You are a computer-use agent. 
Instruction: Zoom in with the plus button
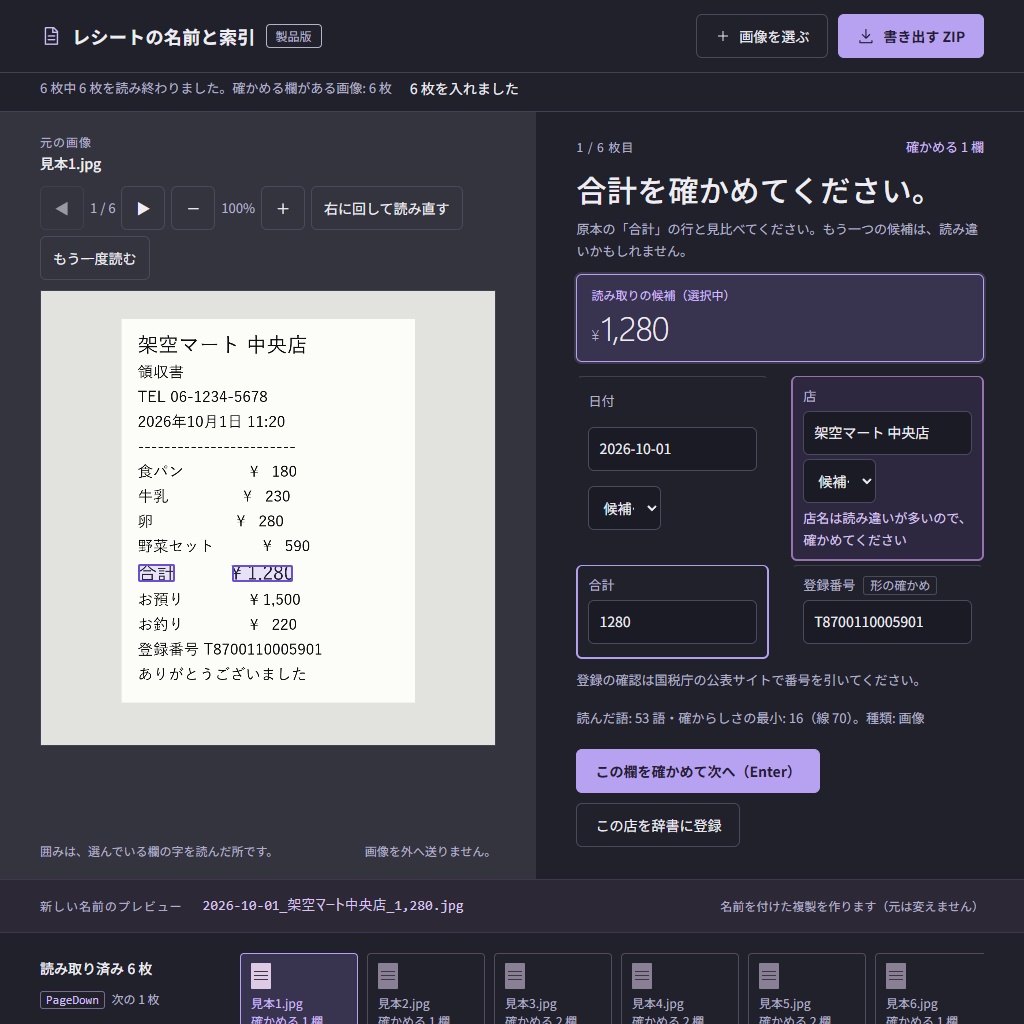(283, 208)
